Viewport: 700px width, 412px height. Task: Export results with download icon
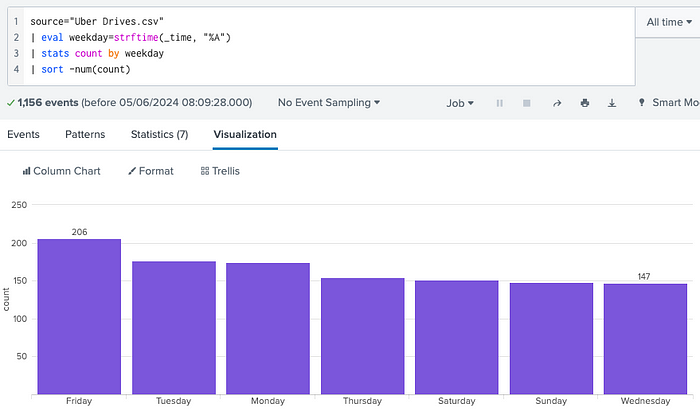612,103
